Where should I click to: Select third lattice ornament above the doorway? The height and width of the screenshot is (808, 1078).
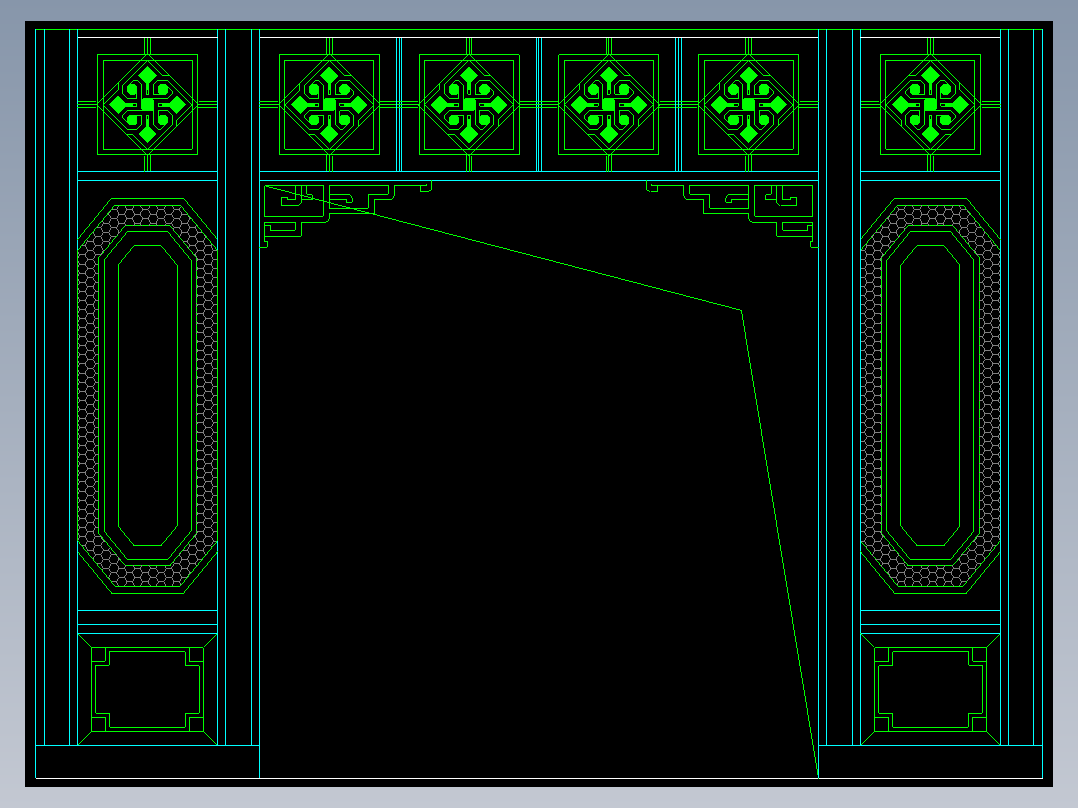click(608, 105)
